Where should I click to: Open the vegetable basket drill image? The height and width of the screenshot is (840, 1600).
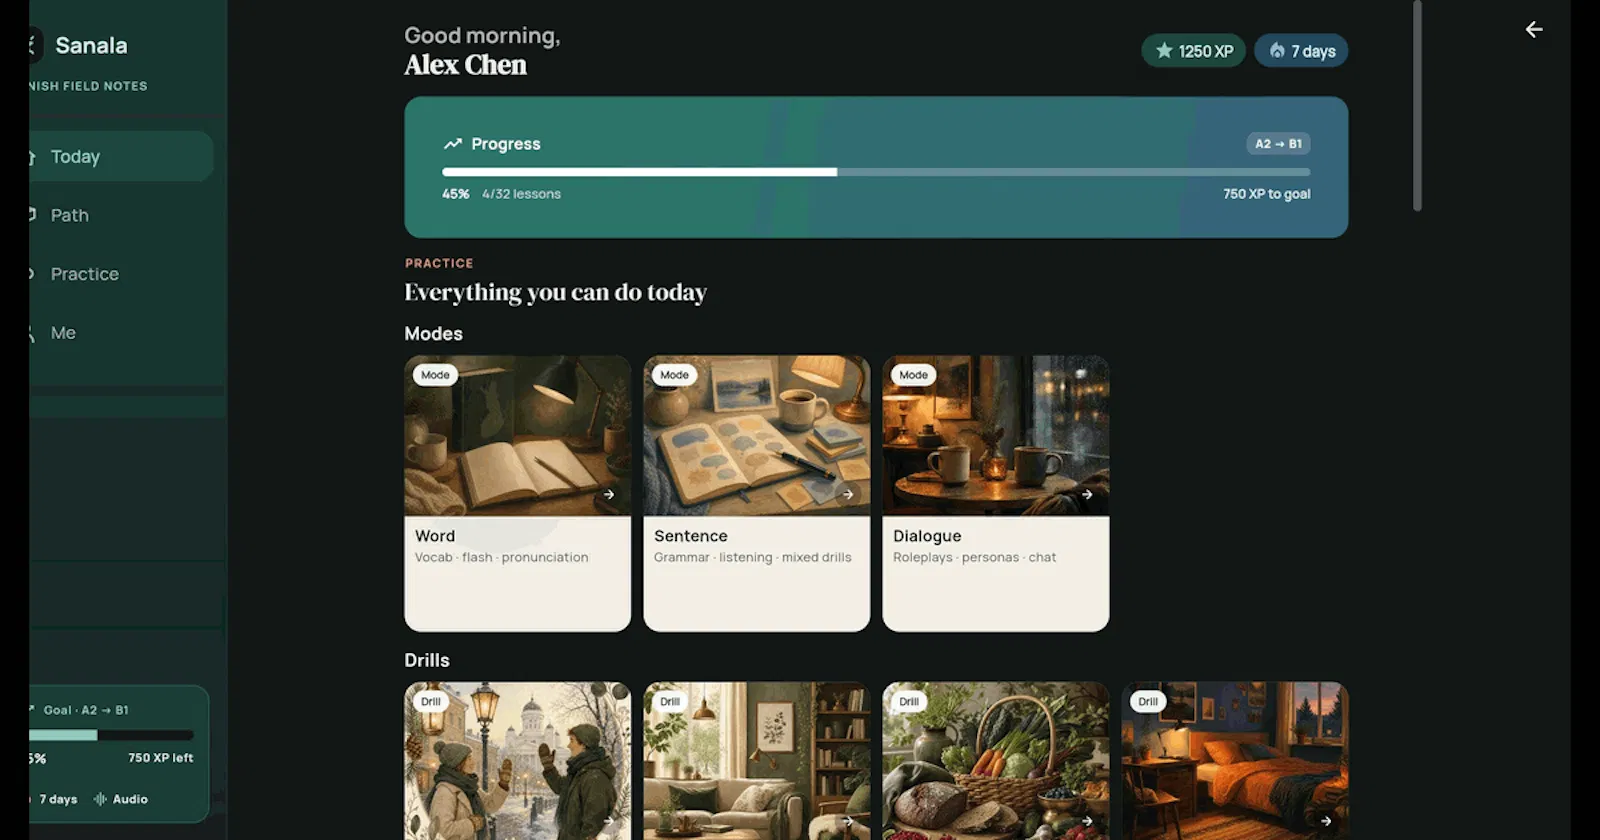click(996, 761)
